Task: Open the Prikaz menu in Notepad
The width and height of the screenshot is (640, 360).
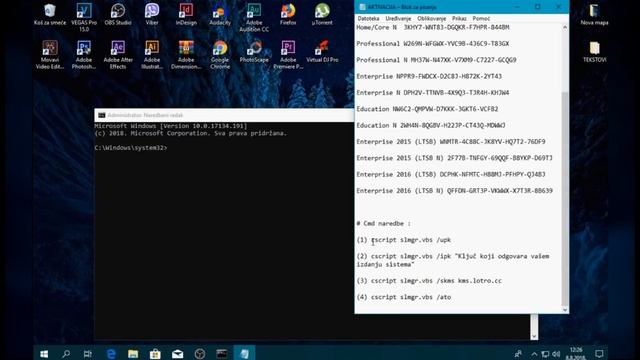Action: (x=459, y=18)
